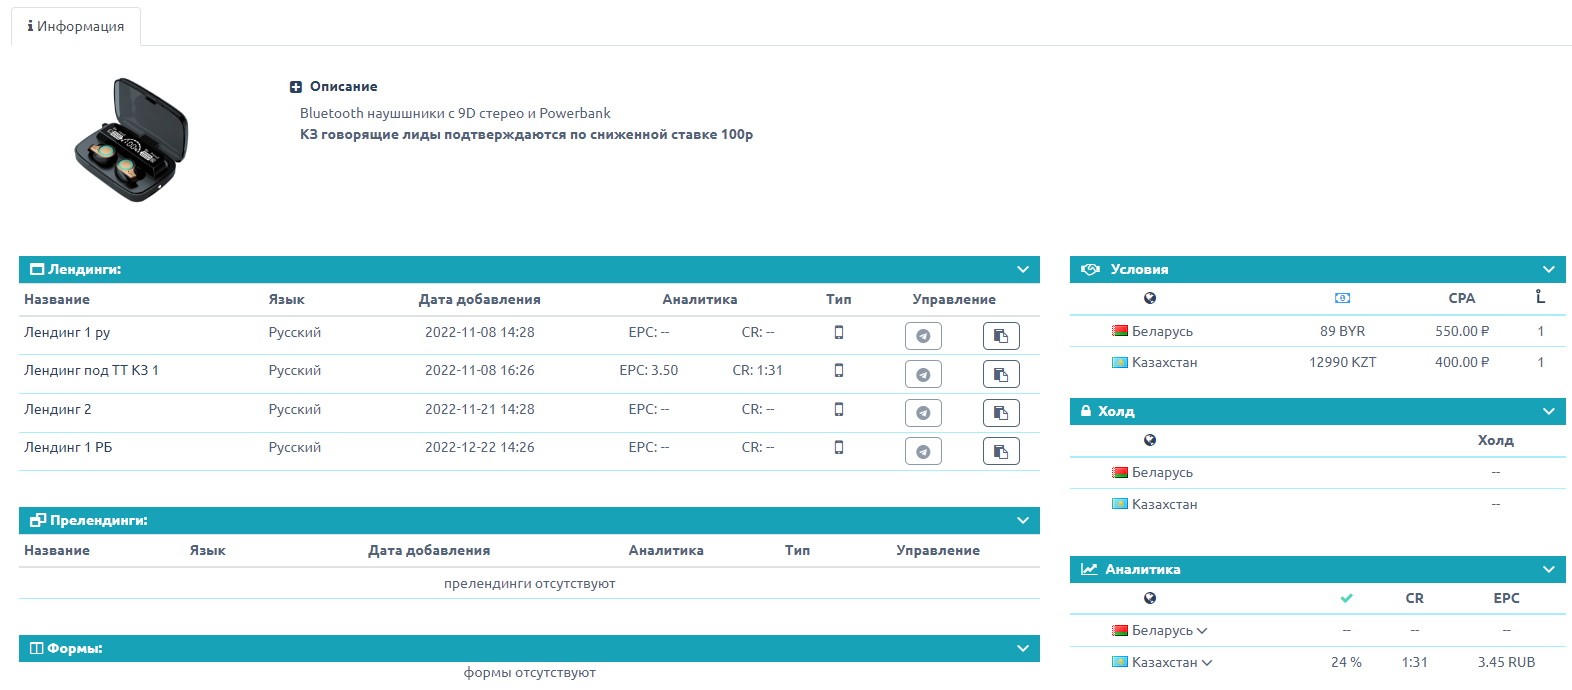Collapse the Условия panel
The image size is (1572, 690).
click(x=1548, y=270)
